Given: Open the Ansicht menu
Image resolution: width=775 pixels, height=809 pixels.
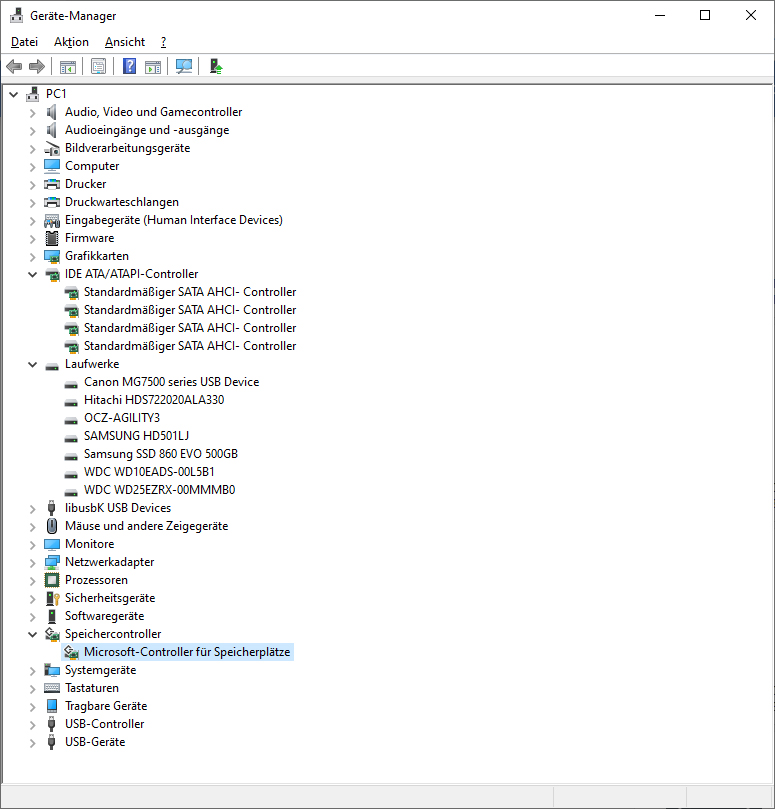Looking at the screenshot, I should tap(125, 42).
